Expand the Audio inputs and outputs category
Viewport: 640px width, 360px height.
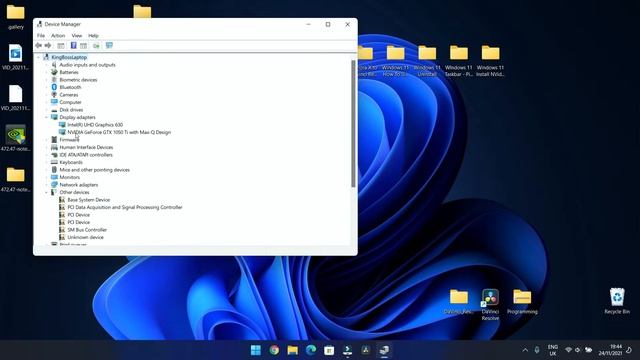click(47, 65)
